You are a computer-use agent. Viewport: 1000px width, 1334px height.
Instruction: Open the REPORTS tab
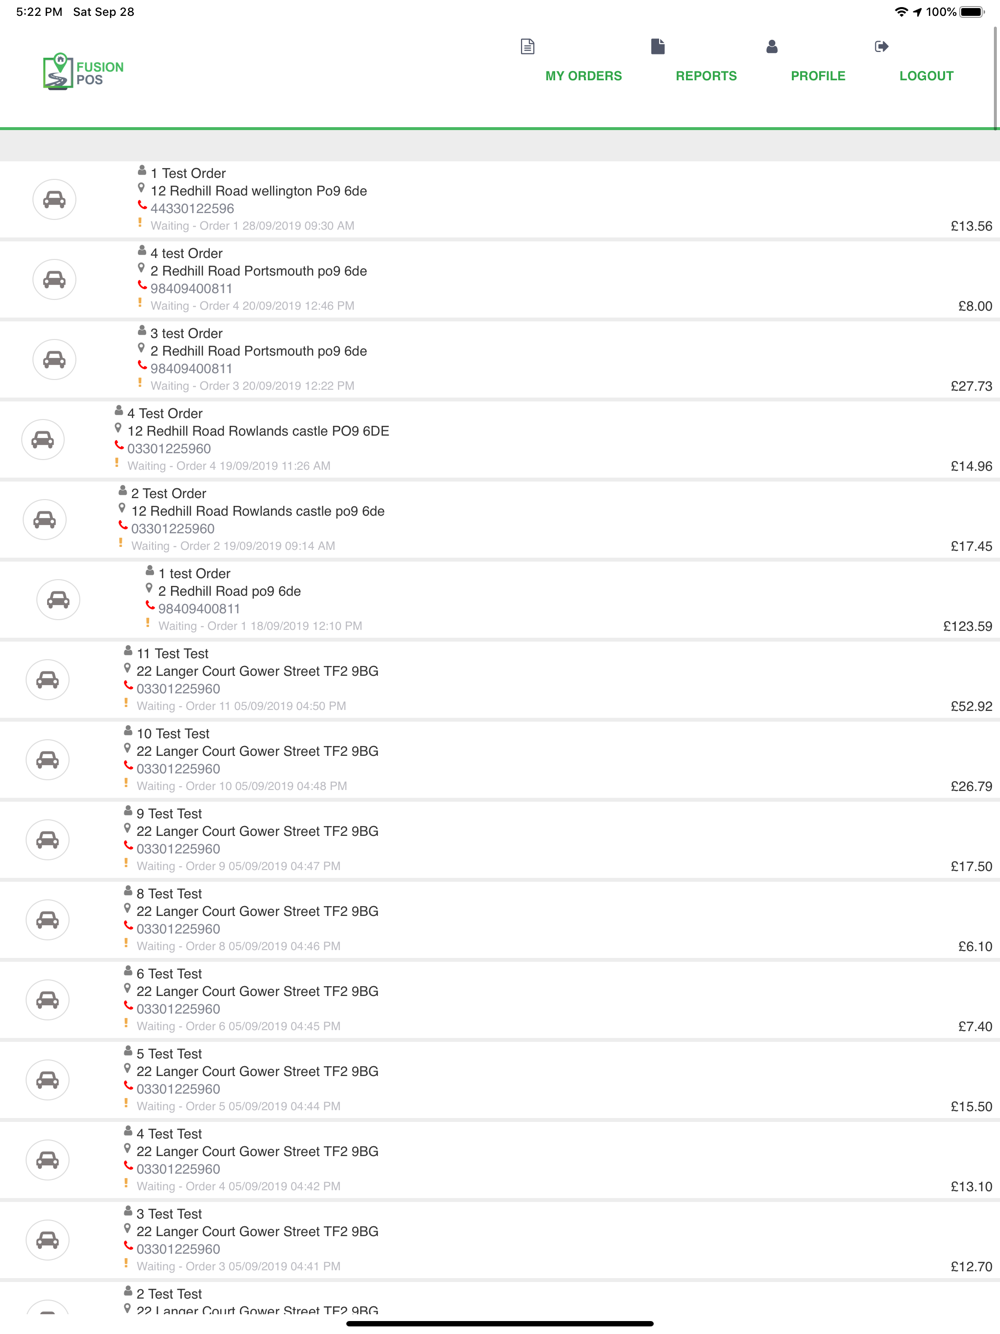706,76
